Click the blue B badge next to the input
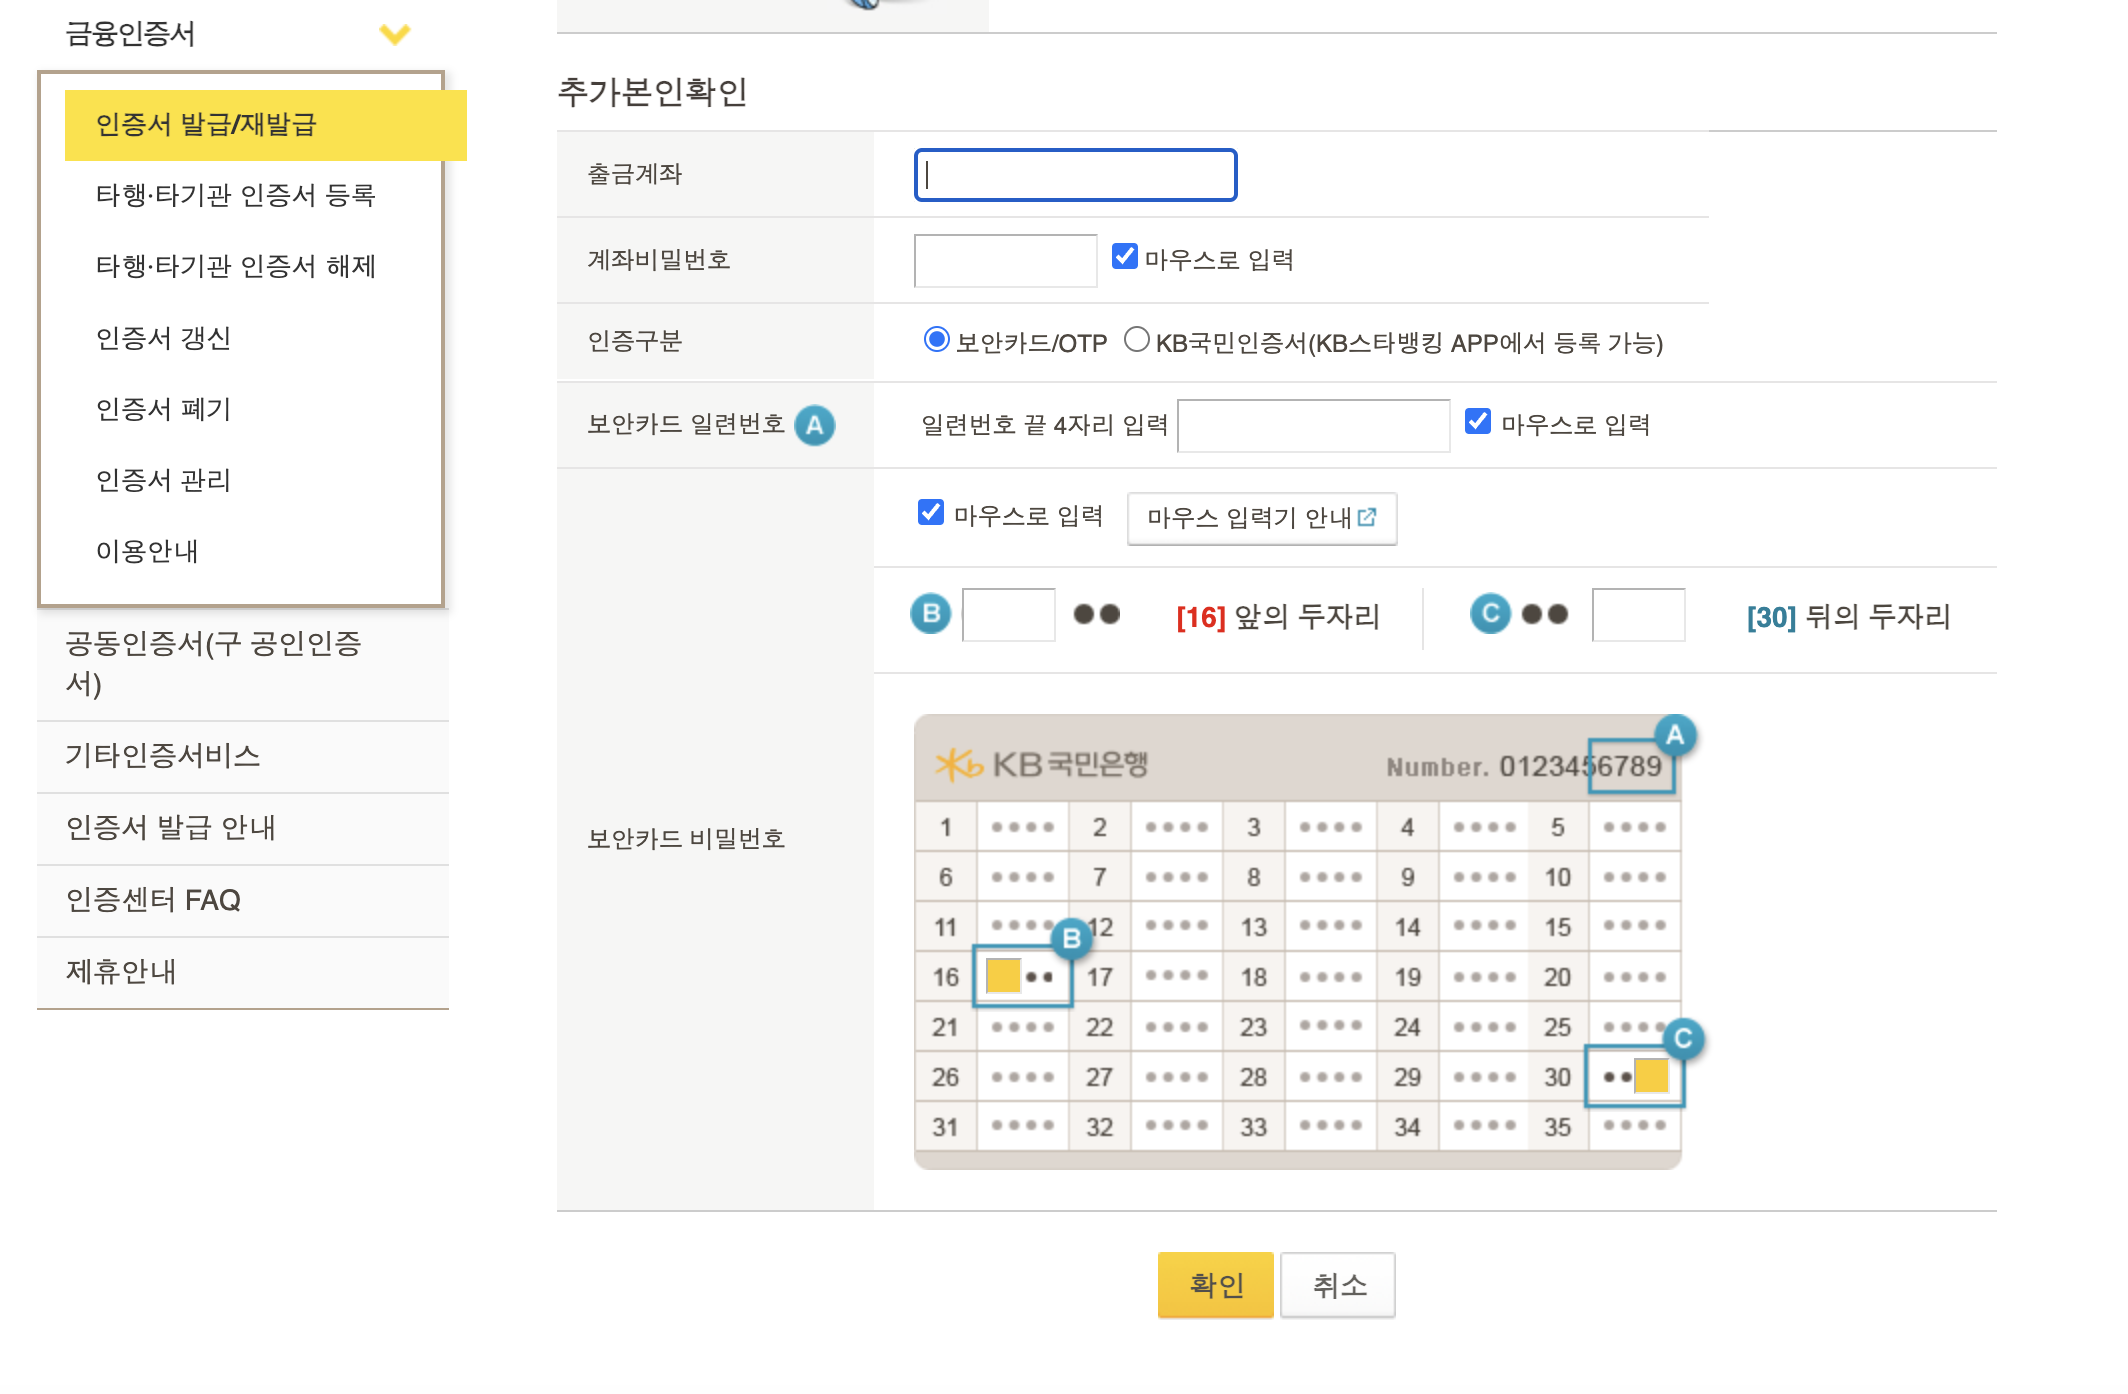Screen dimensions: 2128x1394 coord(930,613)
